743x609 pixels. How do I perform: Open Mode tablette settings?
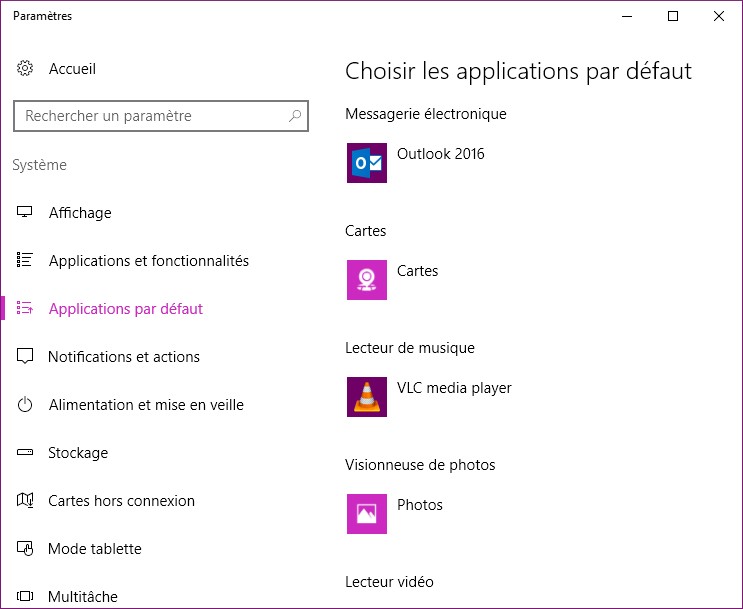(x=95, y=549)
